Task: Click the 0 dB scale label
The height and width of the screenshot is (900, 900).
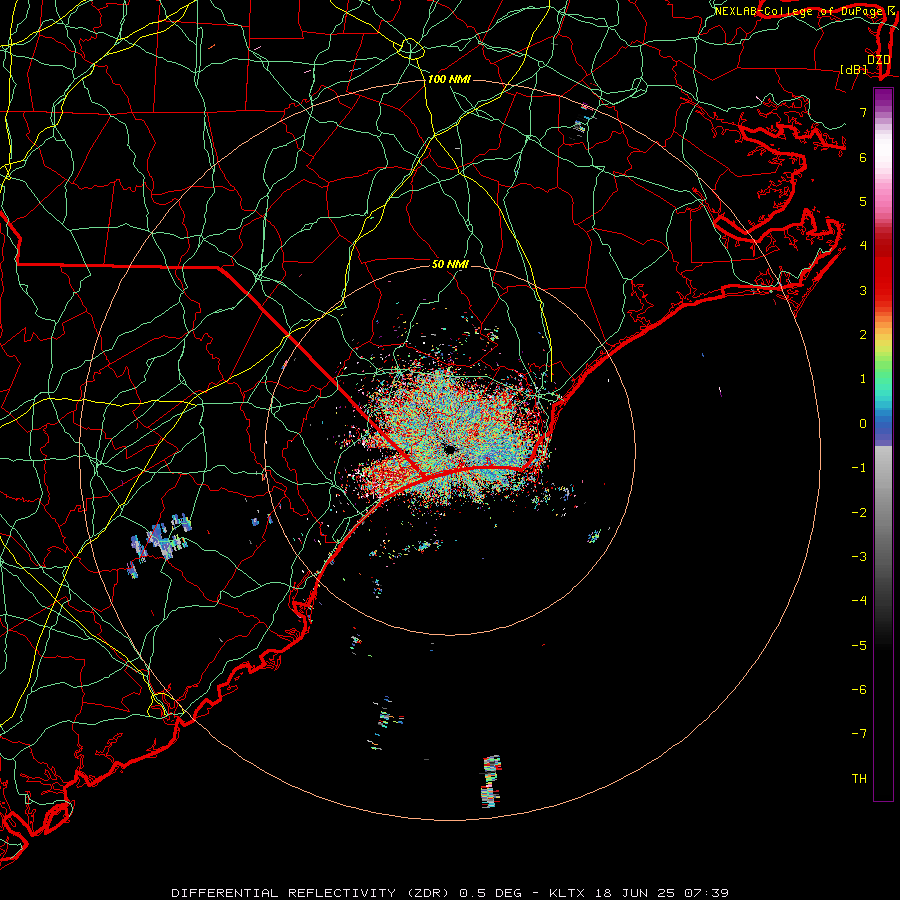Action: (863, 424)
